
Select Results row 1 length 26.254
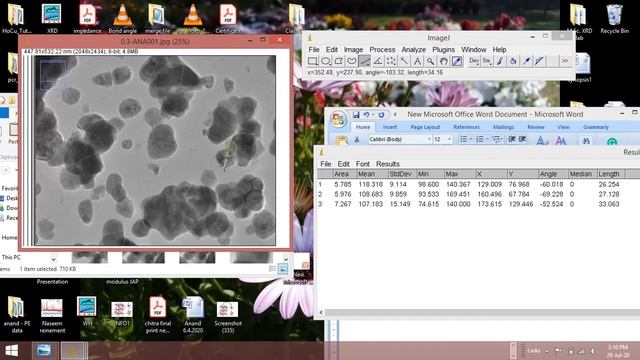click(x=609, y=184)
